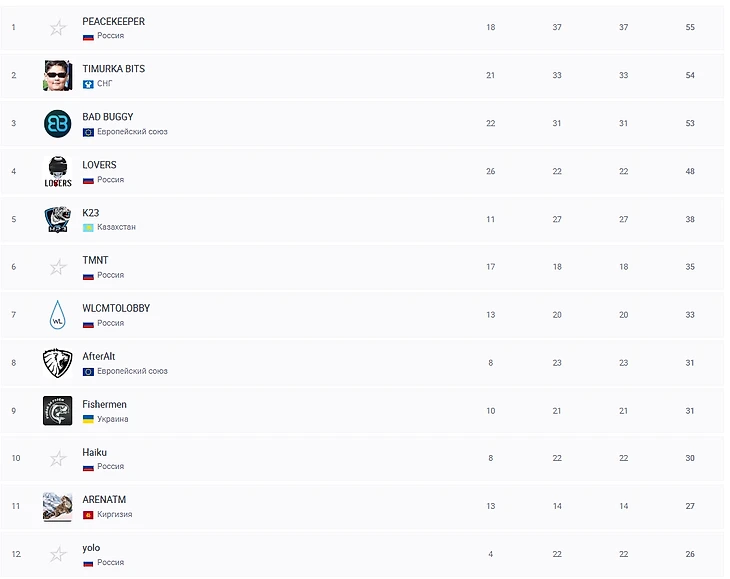Image resolution: width=730 pixels, height=579 pixels.
Task: Open the LOVERS team name link
Action: tap(99, 165)
